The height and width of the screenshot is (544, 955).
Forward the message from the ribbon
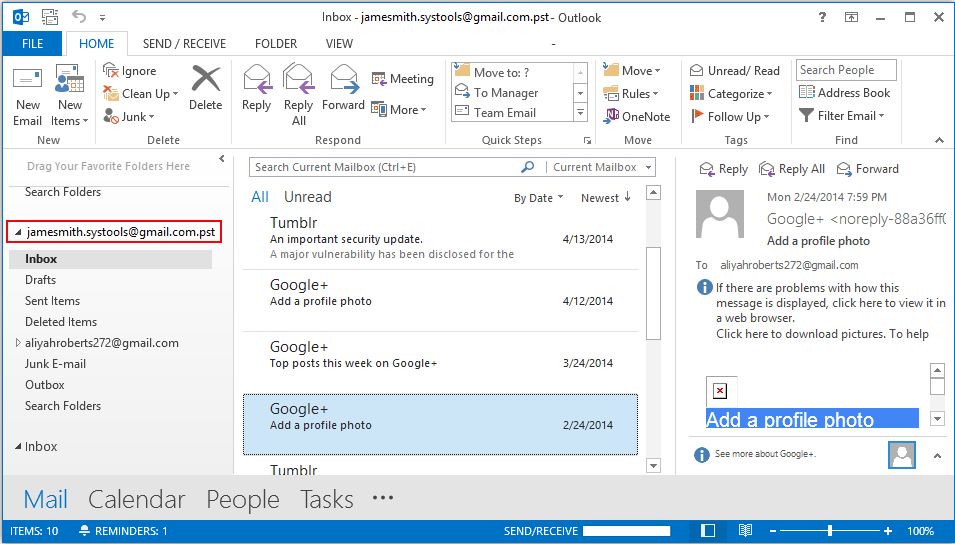tap(344, 88)
